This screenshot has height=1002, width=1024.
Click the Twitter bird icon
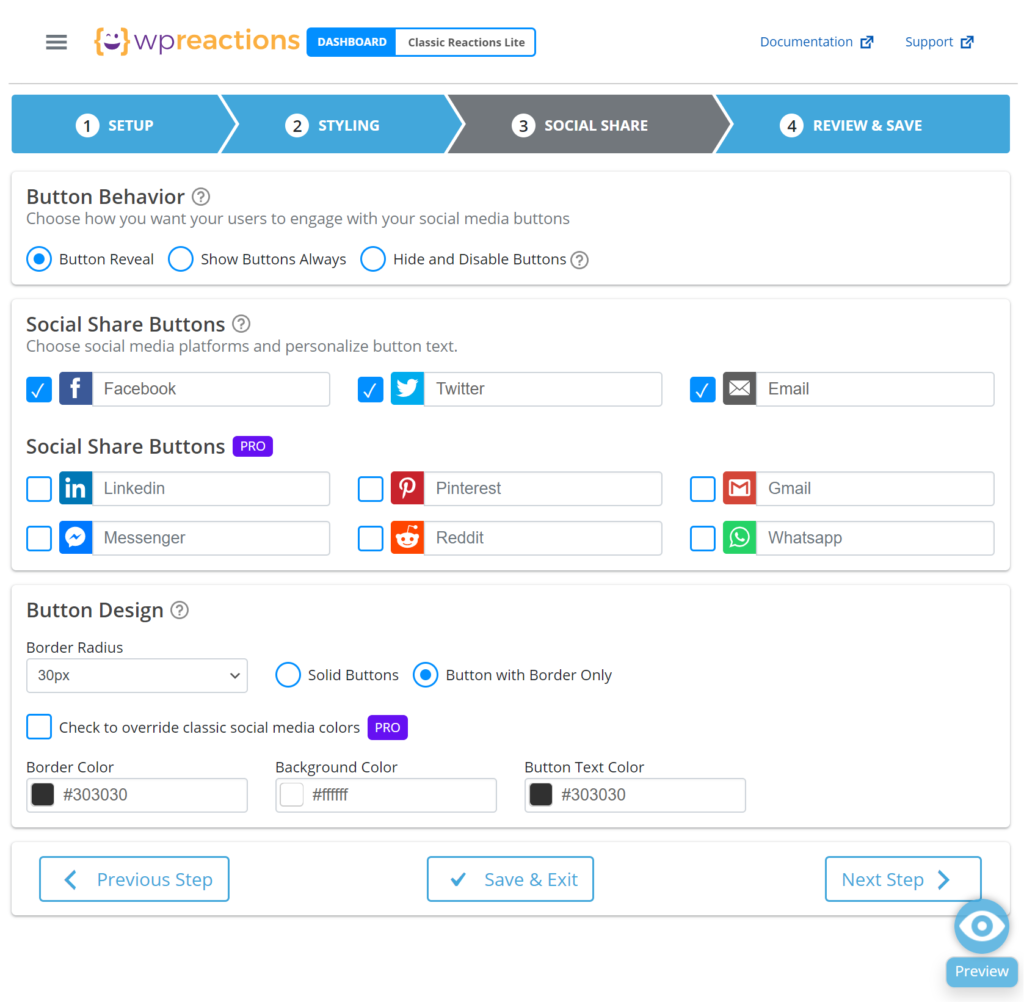pos(408,389)
